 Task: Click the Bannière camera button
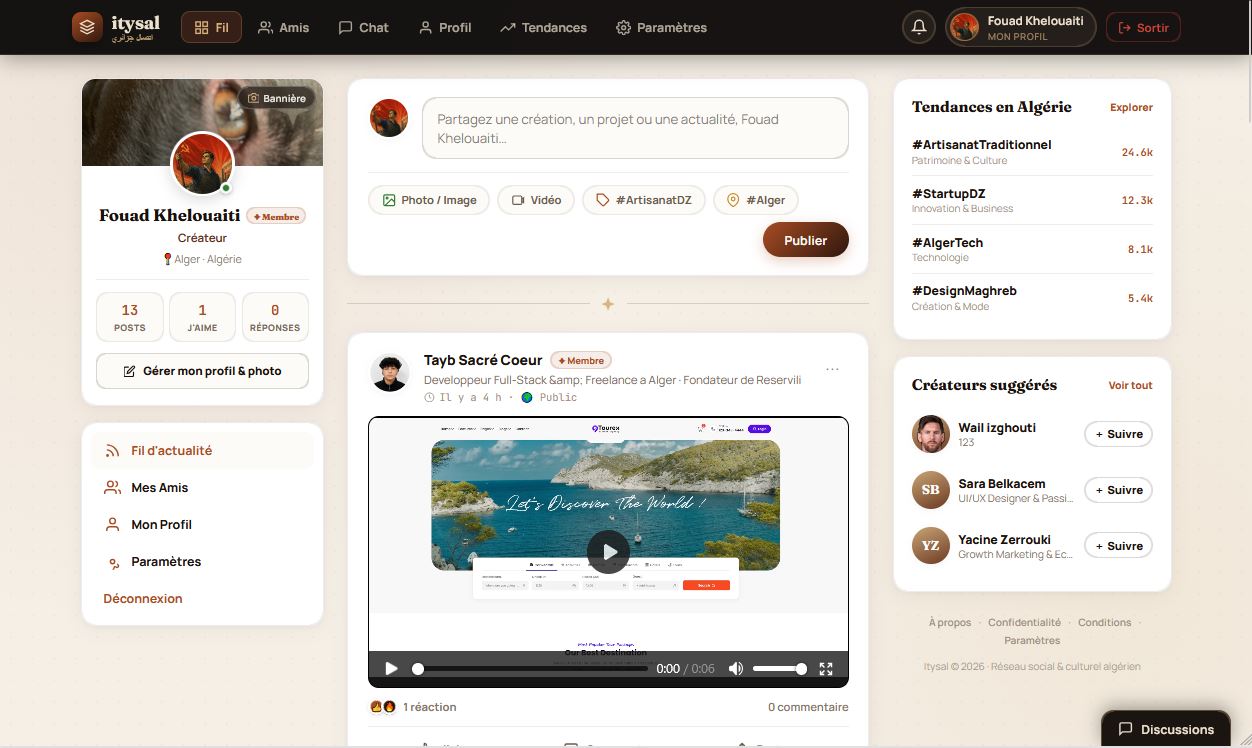277,98
